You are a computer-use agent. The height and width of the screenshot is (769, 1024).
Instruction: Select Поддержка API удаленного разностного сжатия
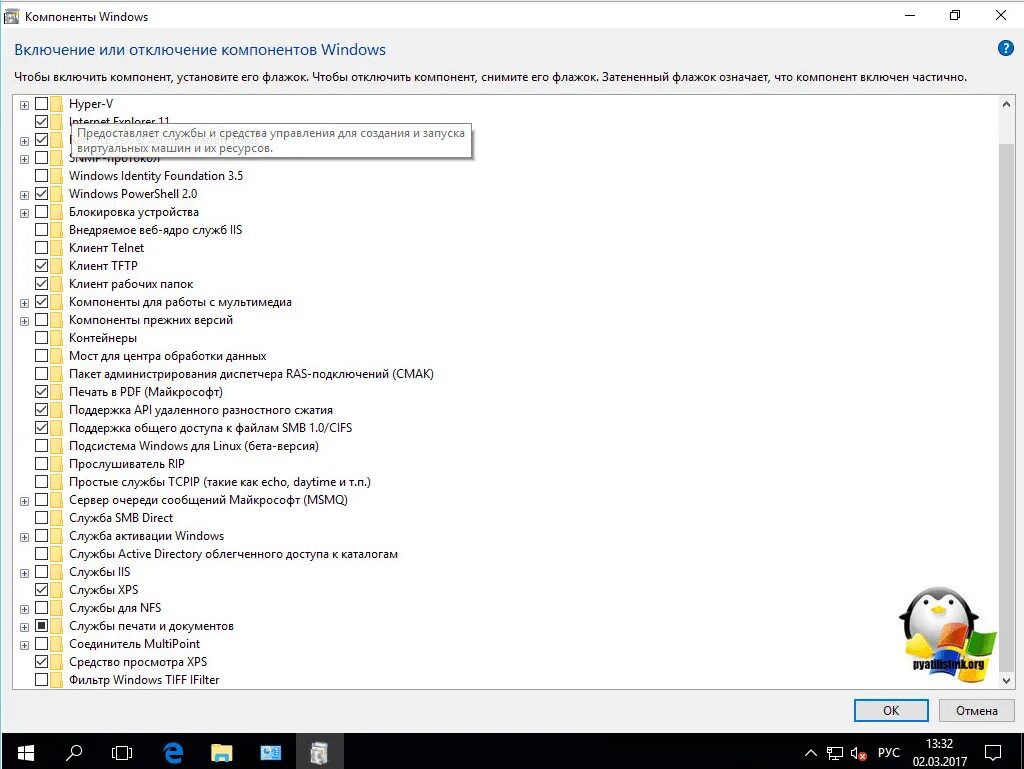tap(200, 410)
